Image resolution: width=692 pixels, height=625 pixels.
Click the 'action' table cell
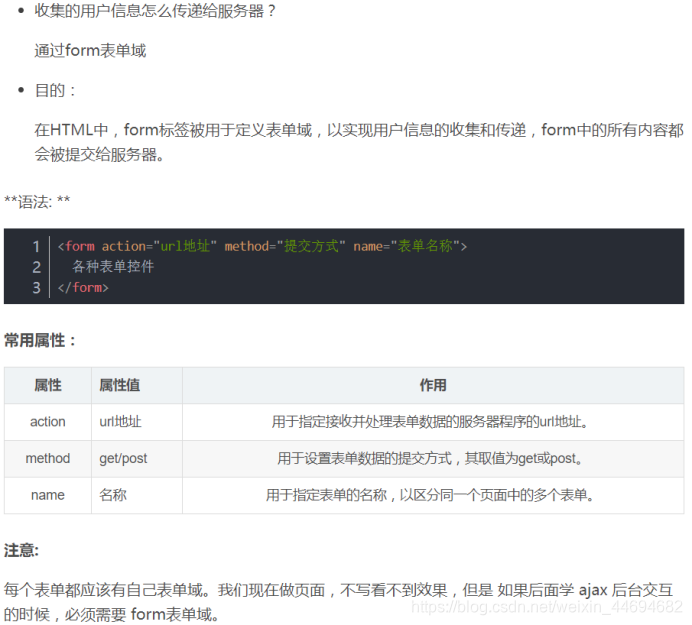tap(48, 422)
